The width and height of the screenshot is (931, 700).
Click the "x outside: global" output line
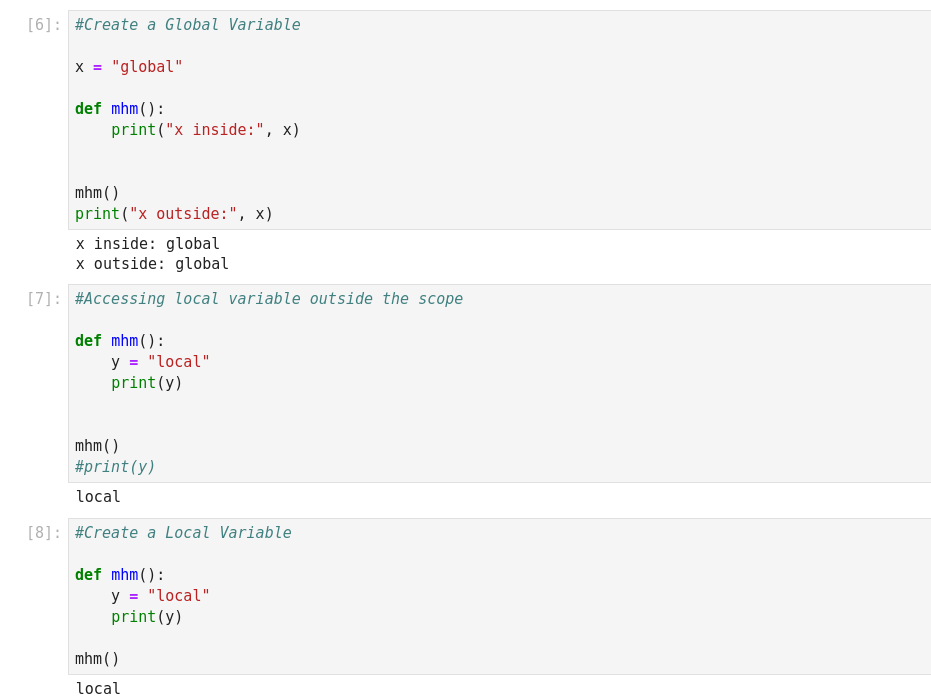pos(152,264)
